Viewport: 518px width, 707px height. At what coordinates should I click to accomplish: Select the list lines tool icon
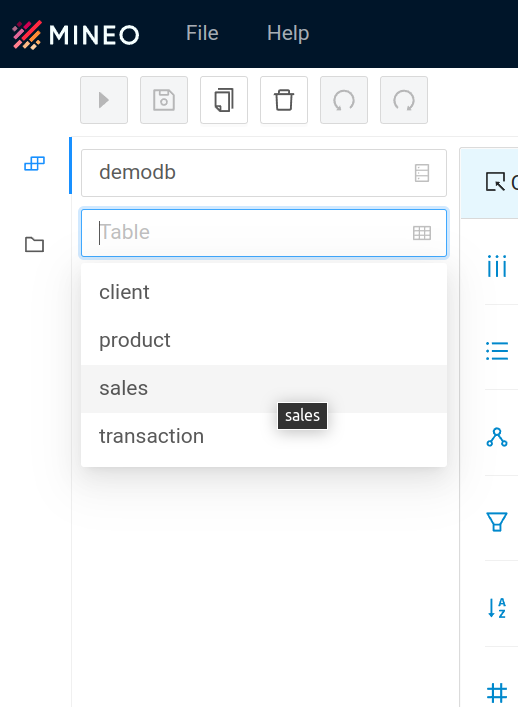pos(497,351)
